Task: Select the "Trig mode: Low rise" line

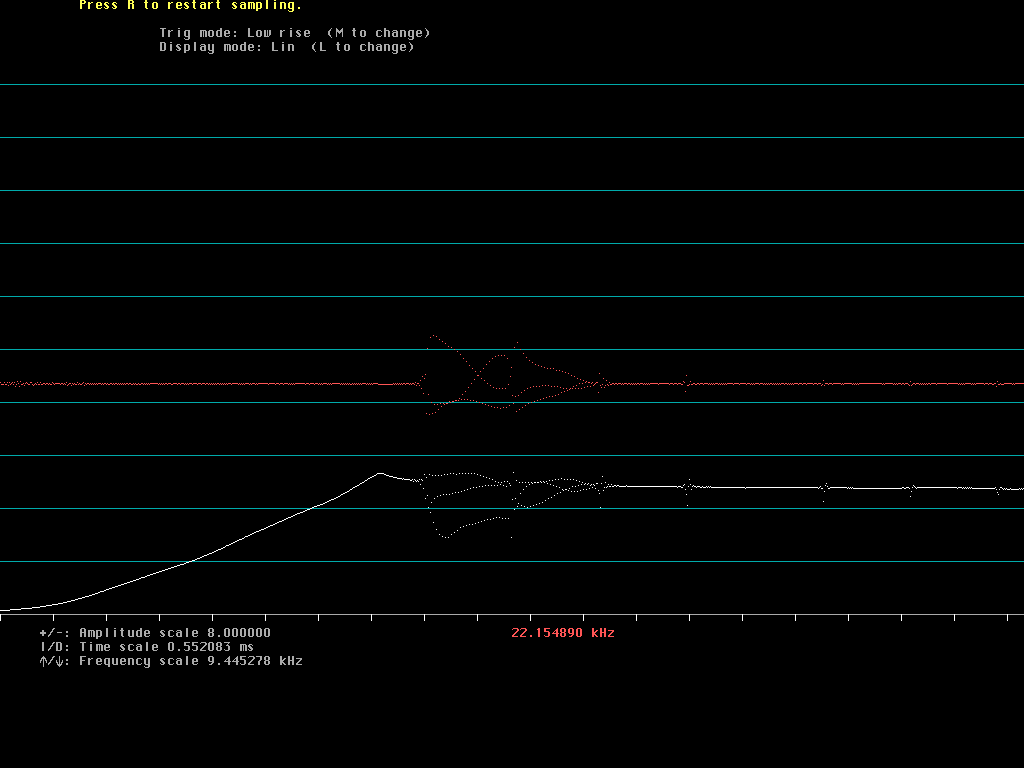Action: (x=295, y=33)
